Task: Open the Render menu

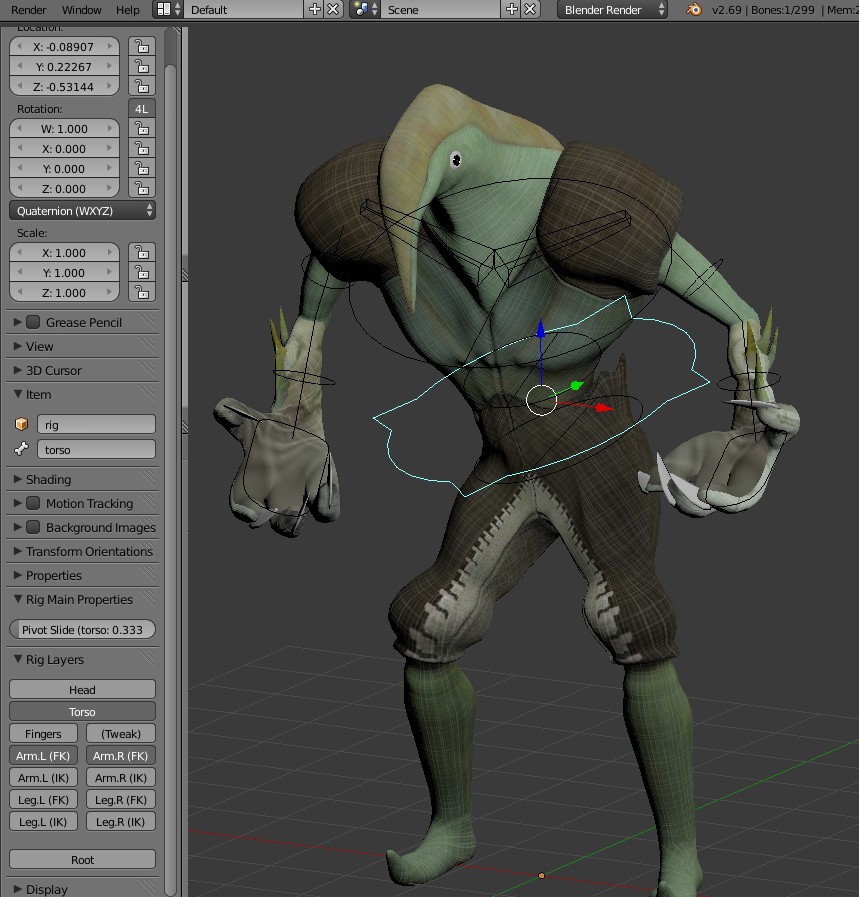Action: click(x=28, y=9)
